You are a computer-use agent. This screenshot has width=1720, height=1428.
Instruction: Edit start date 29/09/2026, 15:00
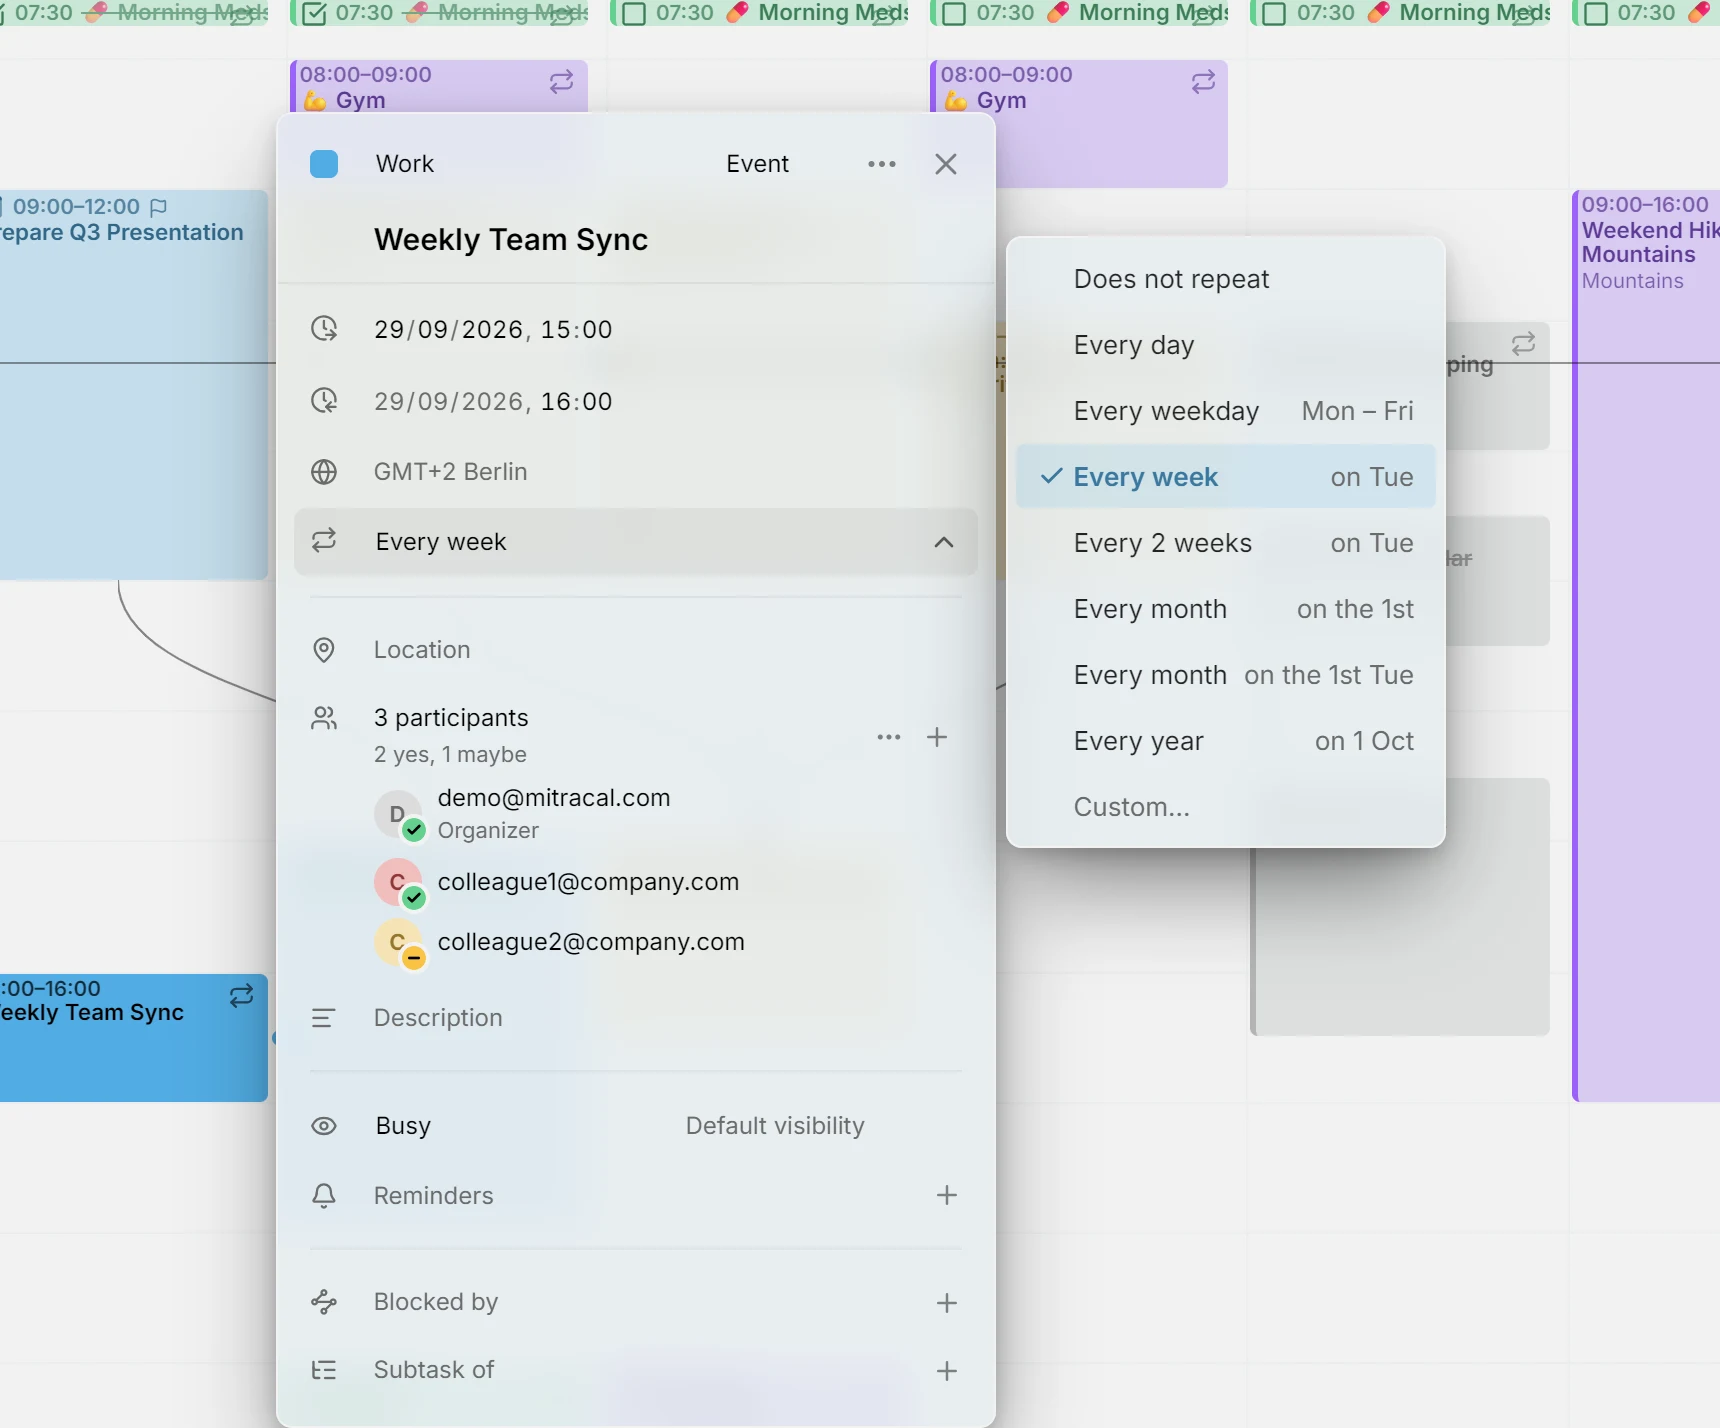[x=493, y=330]
